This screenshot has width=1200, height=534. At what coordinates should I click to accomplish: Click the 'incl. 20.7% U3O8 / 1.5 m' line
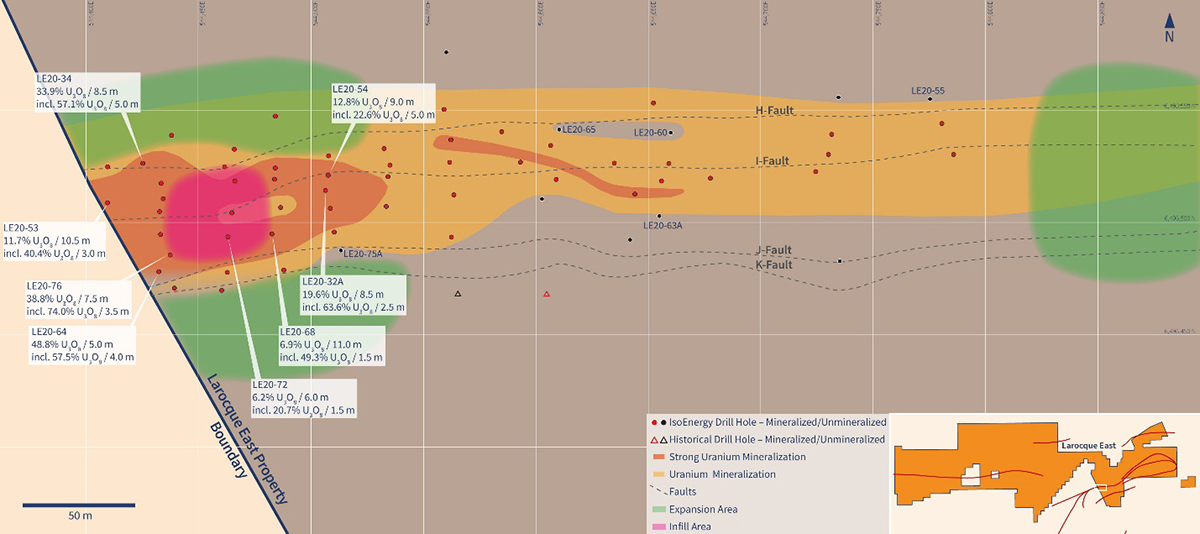click(x=304, y=410)
